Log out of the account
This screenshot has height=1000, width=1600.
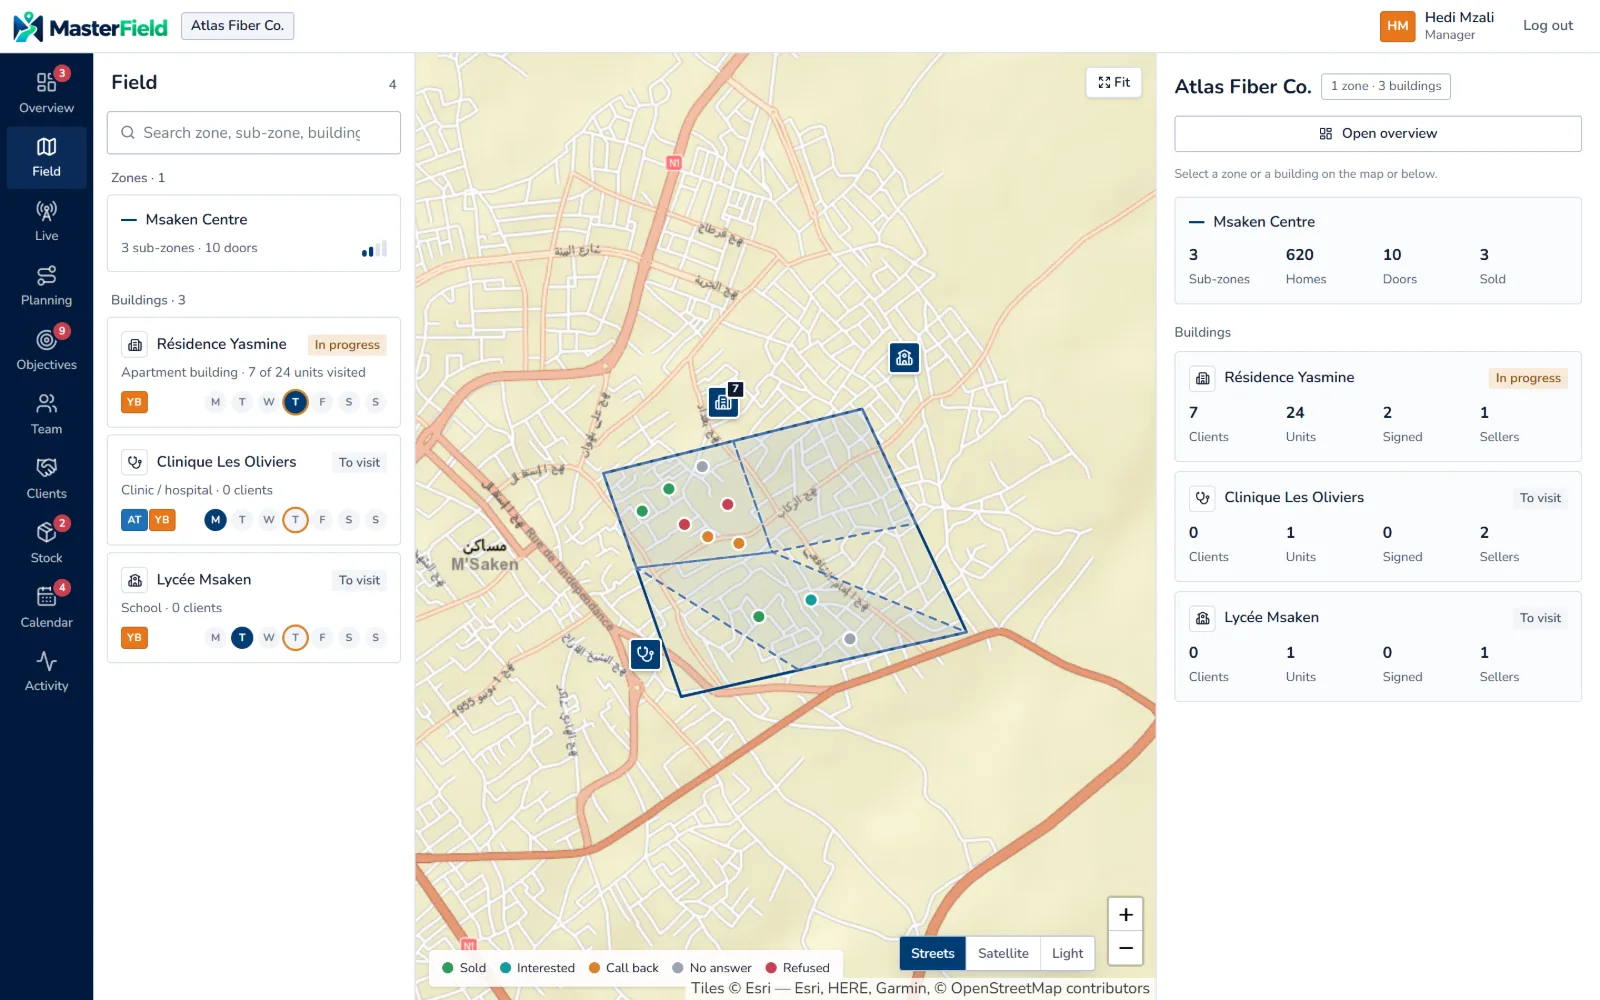1547,26
